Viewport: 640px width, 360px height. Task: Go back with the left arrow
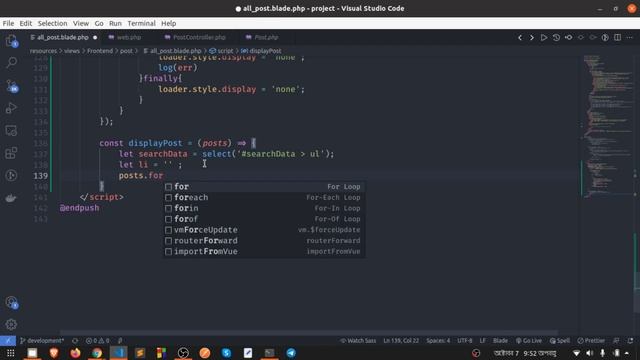520,38
